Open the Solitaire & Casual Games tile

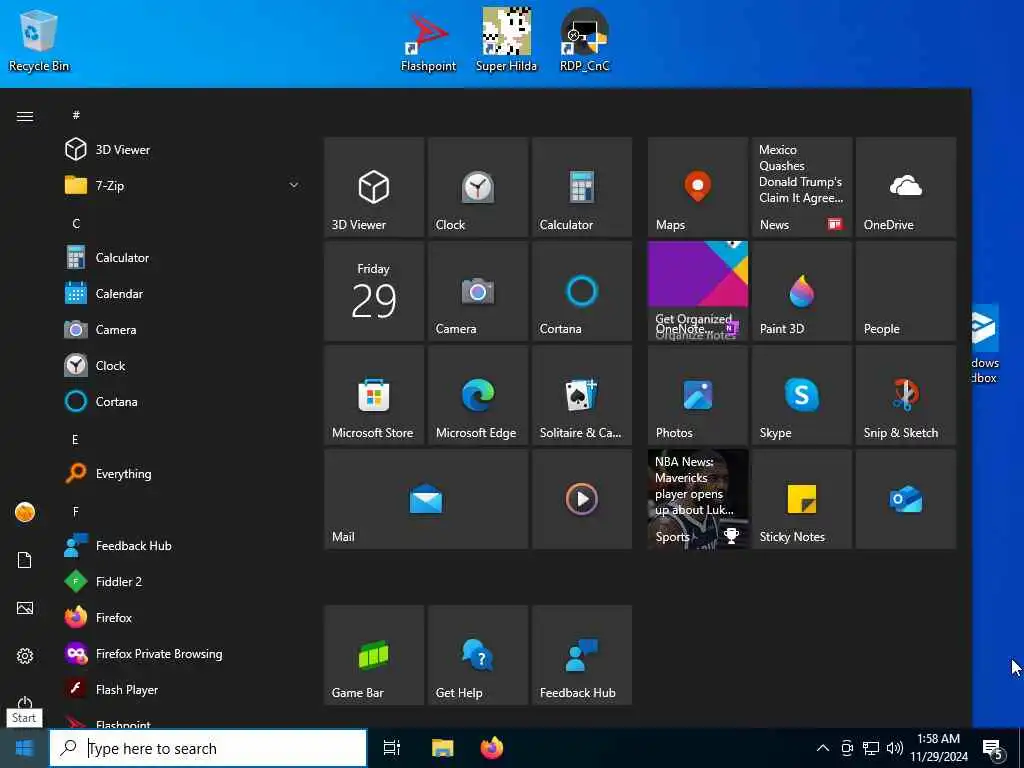click(x=582, y=395)
